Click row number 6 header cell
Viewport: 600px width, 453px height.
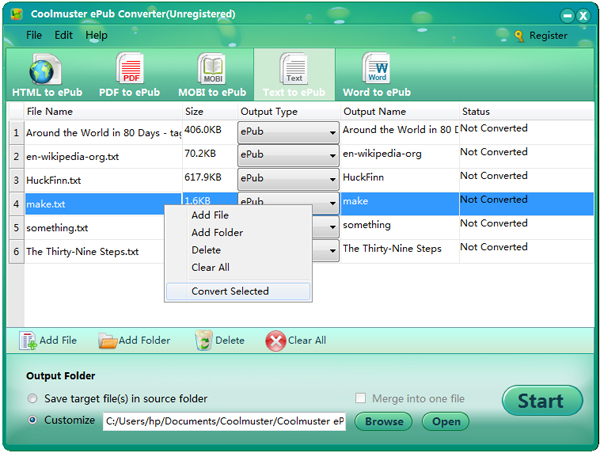[16, 251]
